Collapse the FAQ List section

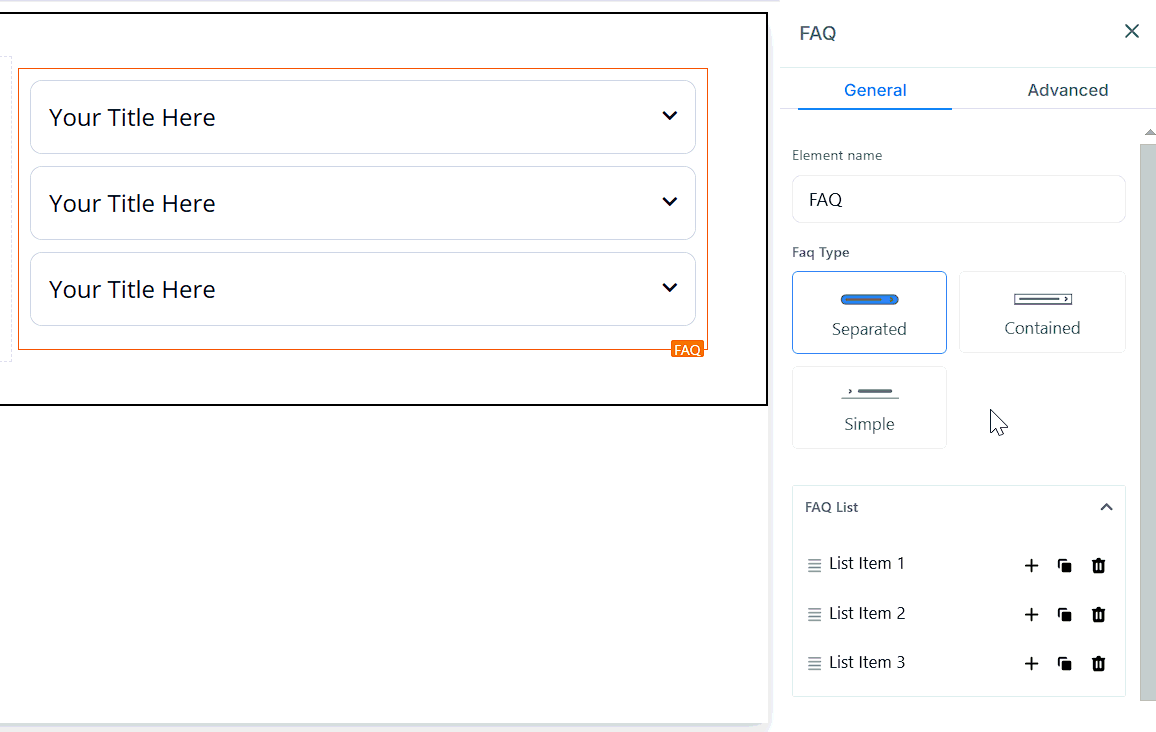click(x=1106, y=507)
